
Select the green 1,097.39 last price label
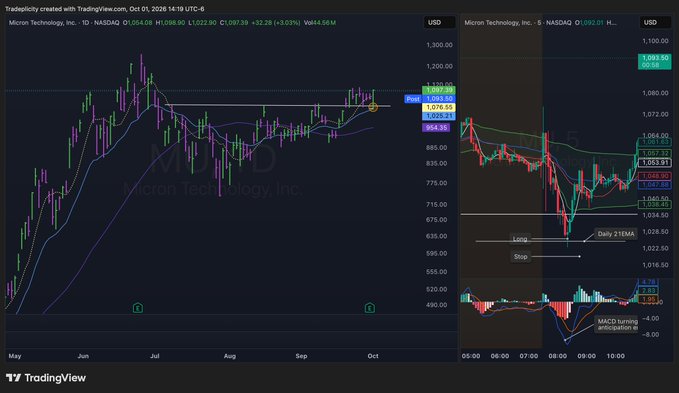[439, 90]
